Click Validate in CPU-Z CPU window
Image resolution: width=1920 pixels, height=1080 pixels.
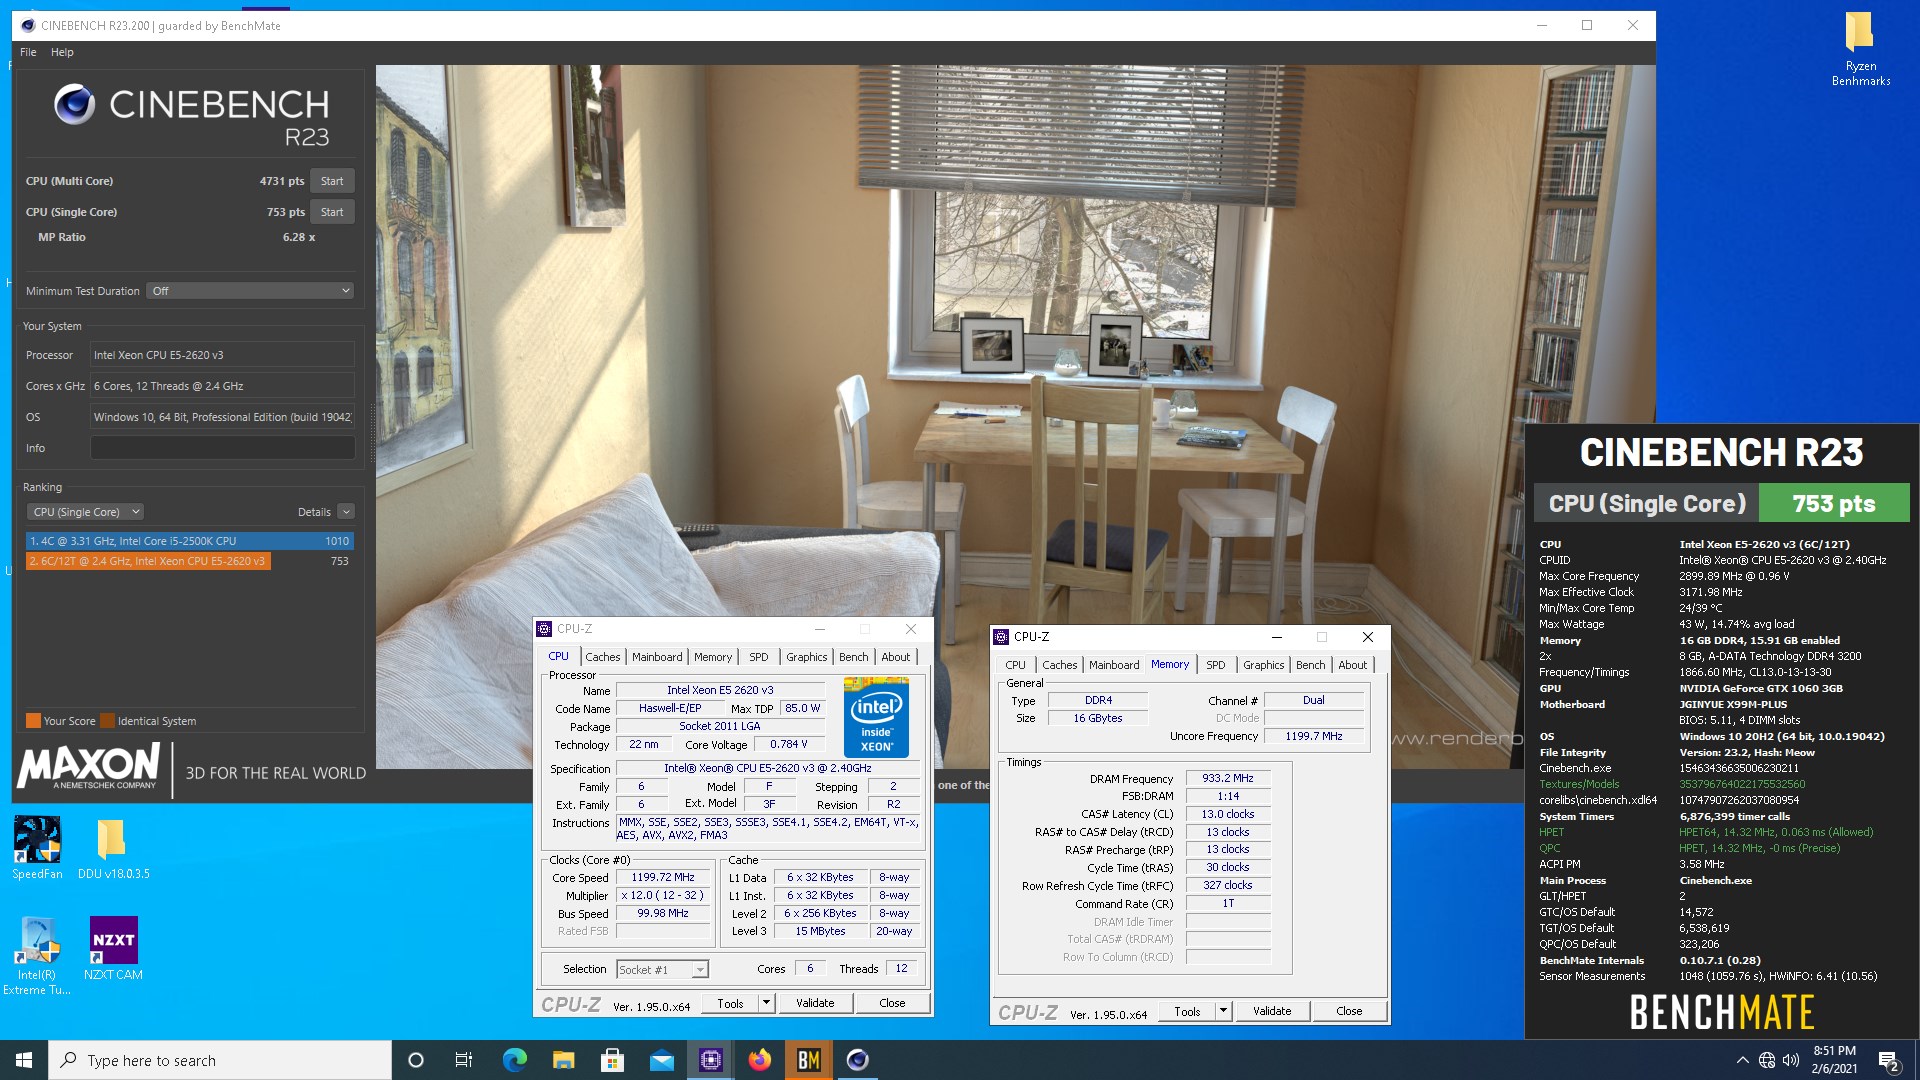coord(815,1003)
